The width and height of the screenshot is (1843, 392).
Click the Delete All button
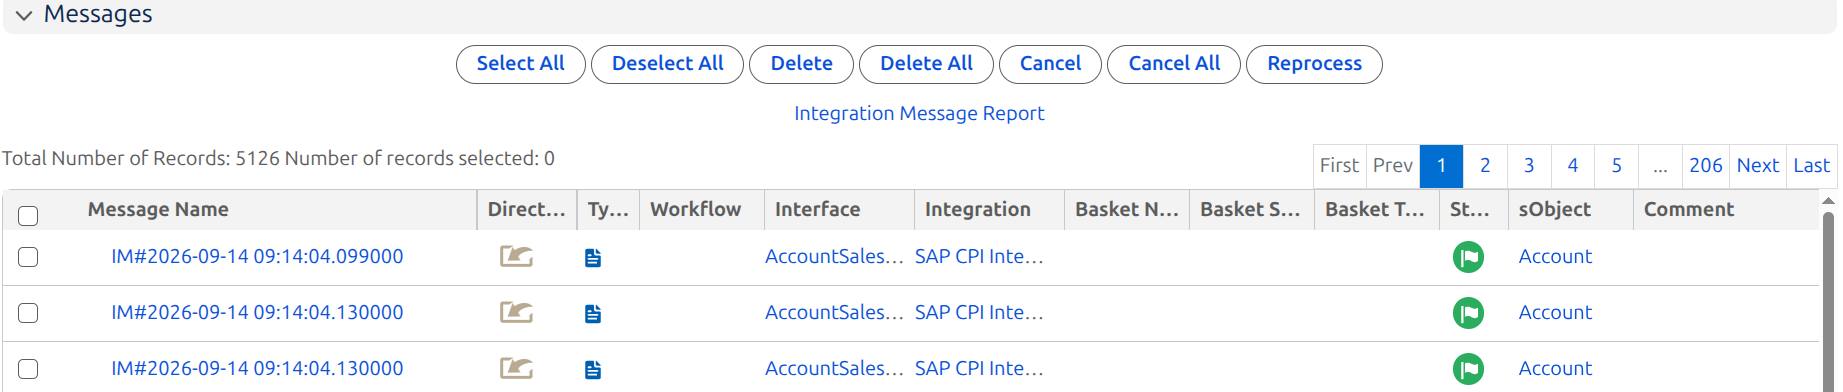coord(926,64)
